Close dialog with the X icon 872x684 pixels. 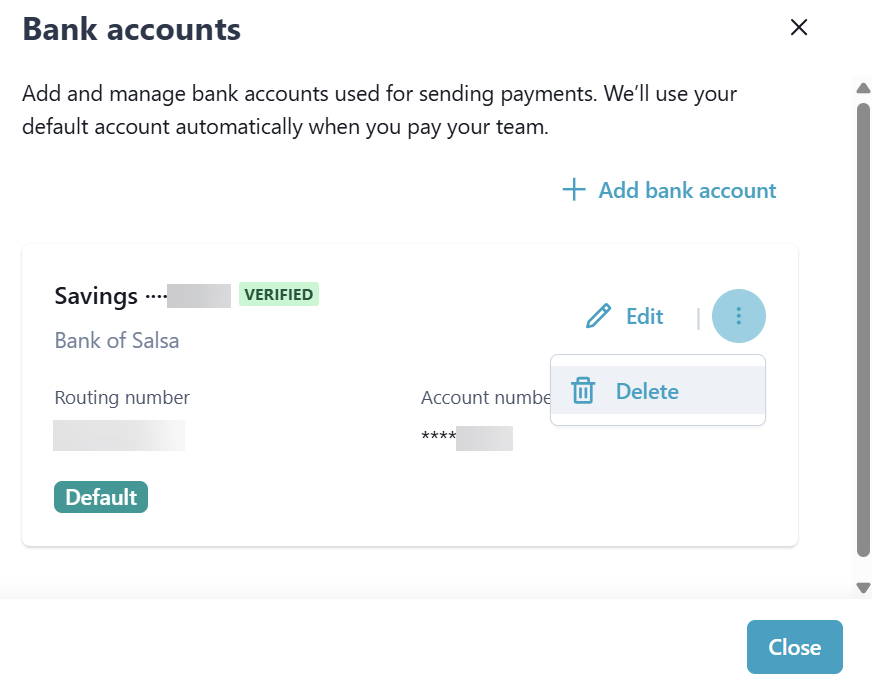pyautogui.click(x=799, y=28)
